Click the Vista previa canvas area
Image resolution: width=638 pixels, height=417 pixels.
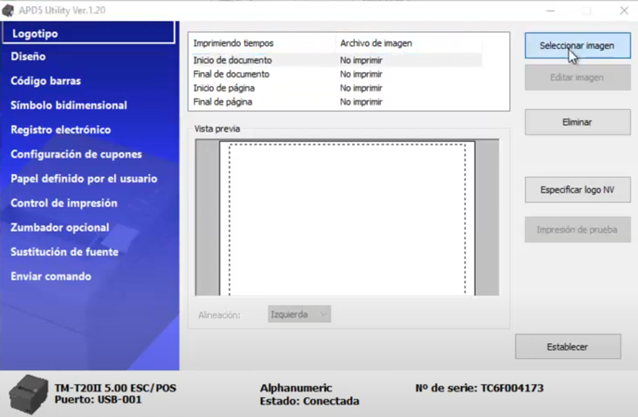[347, 218]
